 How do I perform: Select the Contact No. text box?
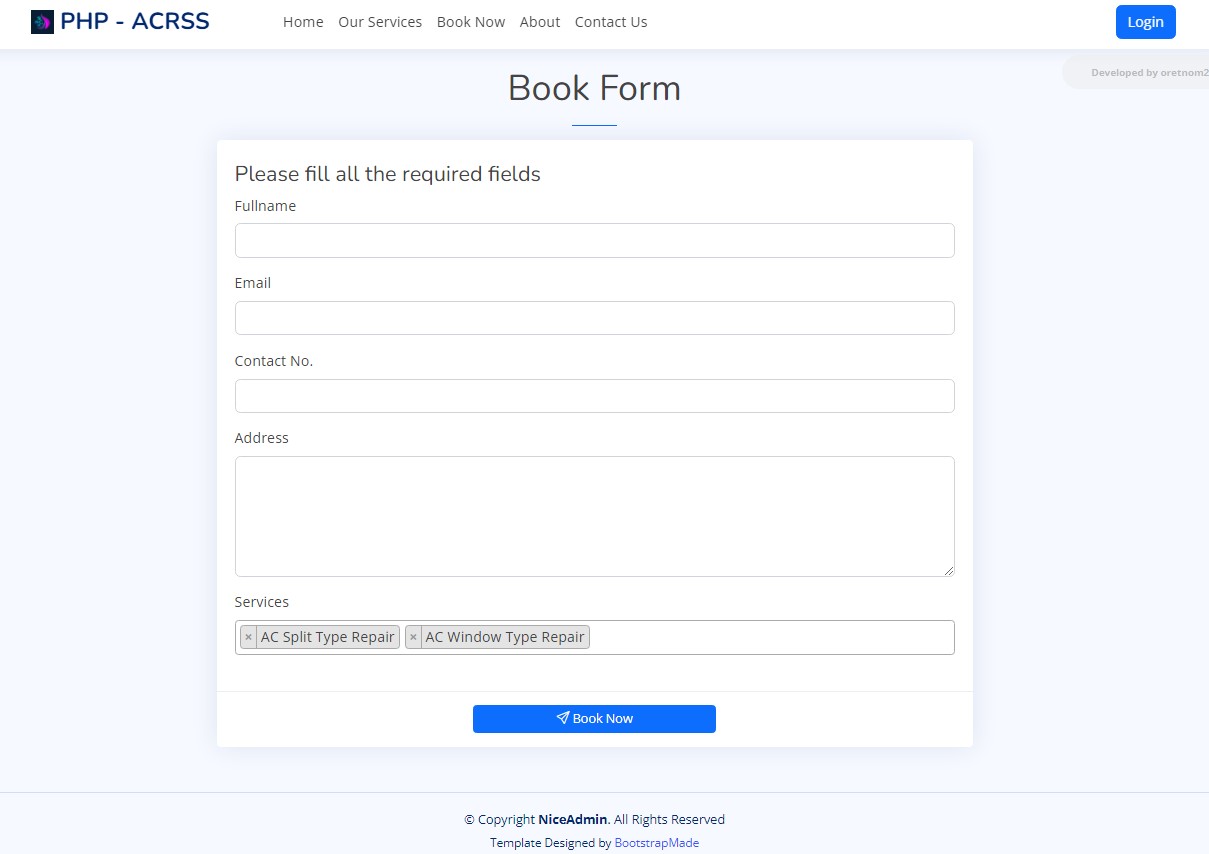(594, 396)
